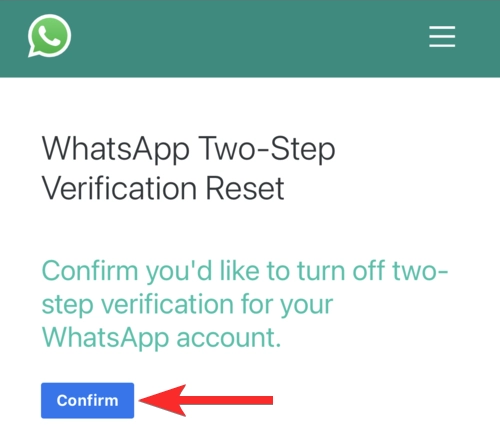
Task: Click the word "Reset" in the heading
Action: point(245,188)
